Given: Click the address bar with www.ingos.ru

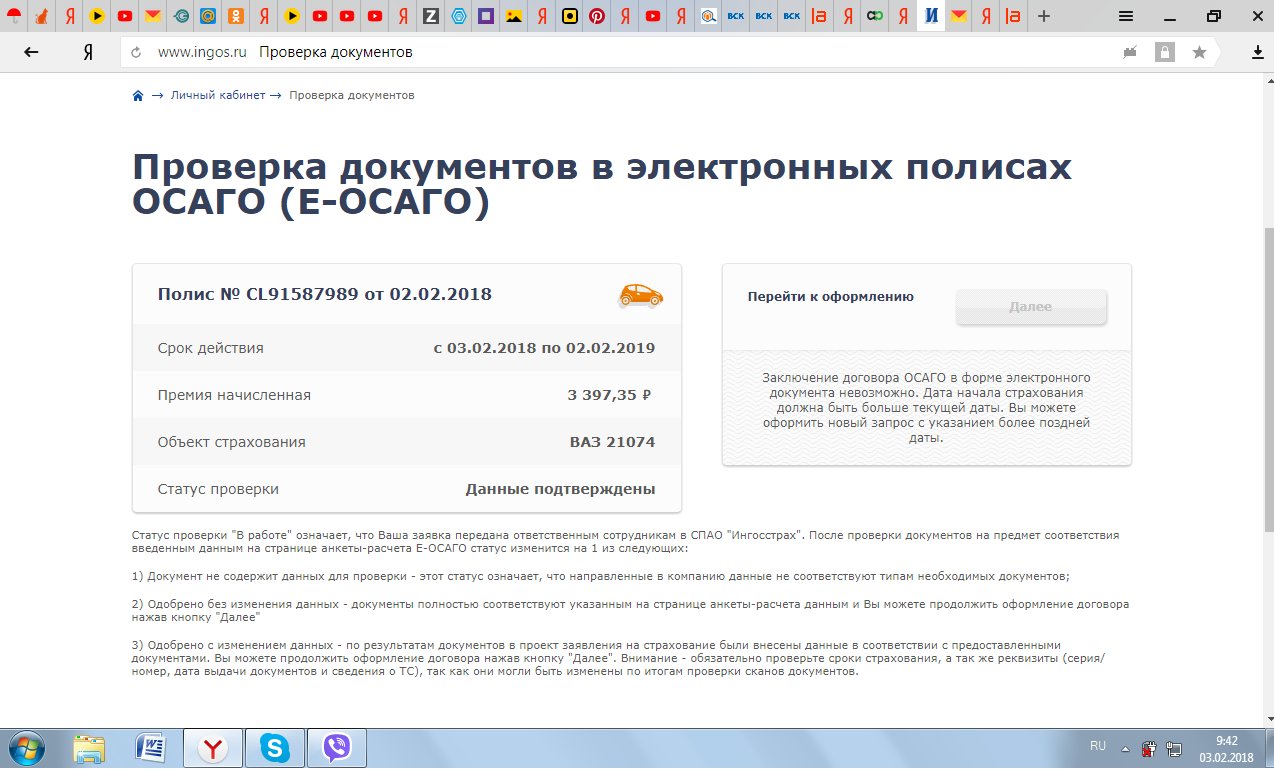Looking at the screenshot, I should (x=600, y=52).
